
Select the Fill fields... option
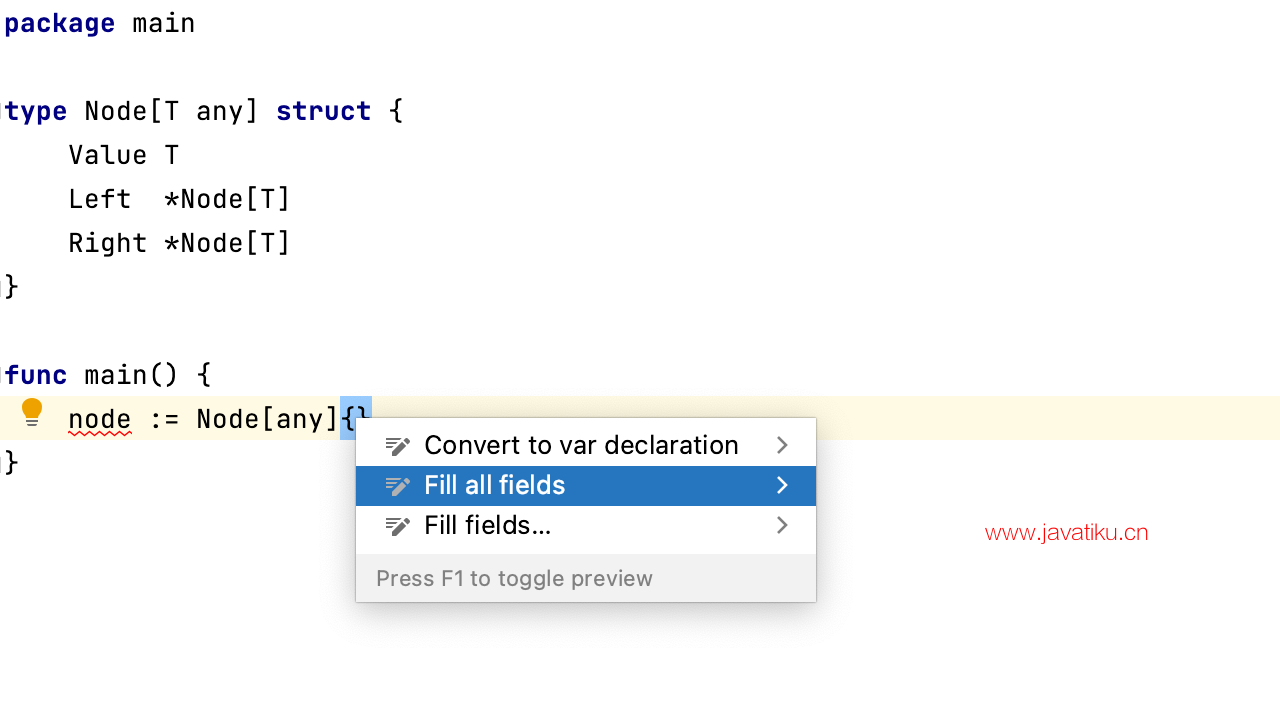488,526
